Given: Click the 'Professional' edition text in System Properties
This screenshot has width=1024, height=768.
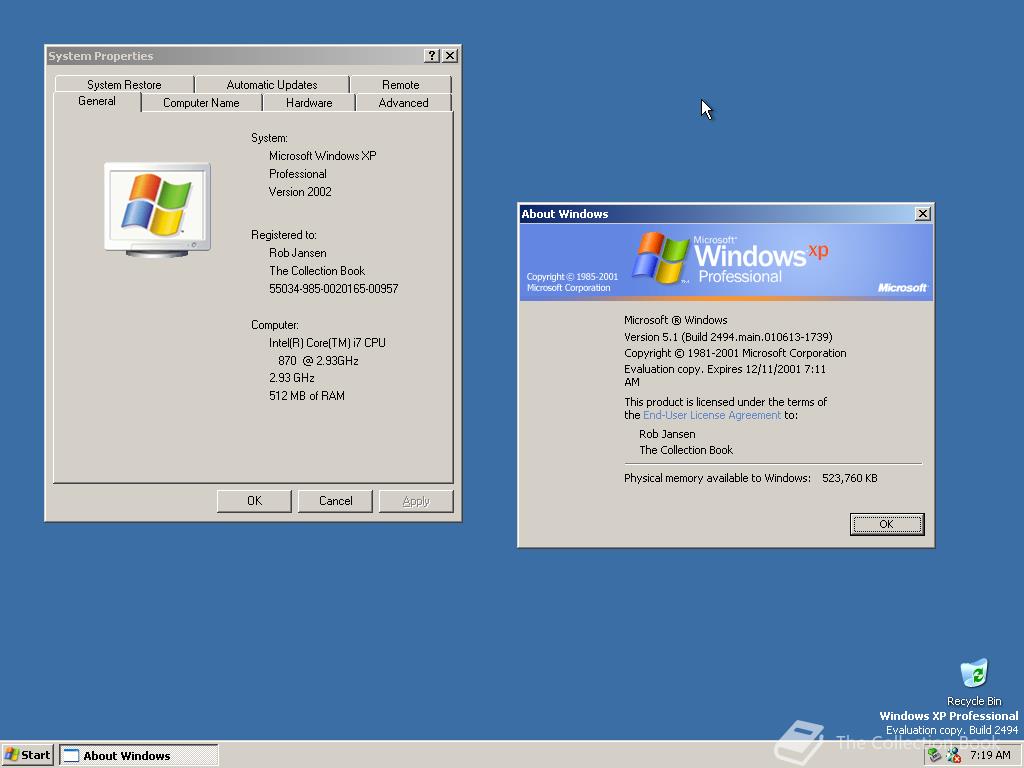Looking at the screenshot, I should tap(297, 174).
